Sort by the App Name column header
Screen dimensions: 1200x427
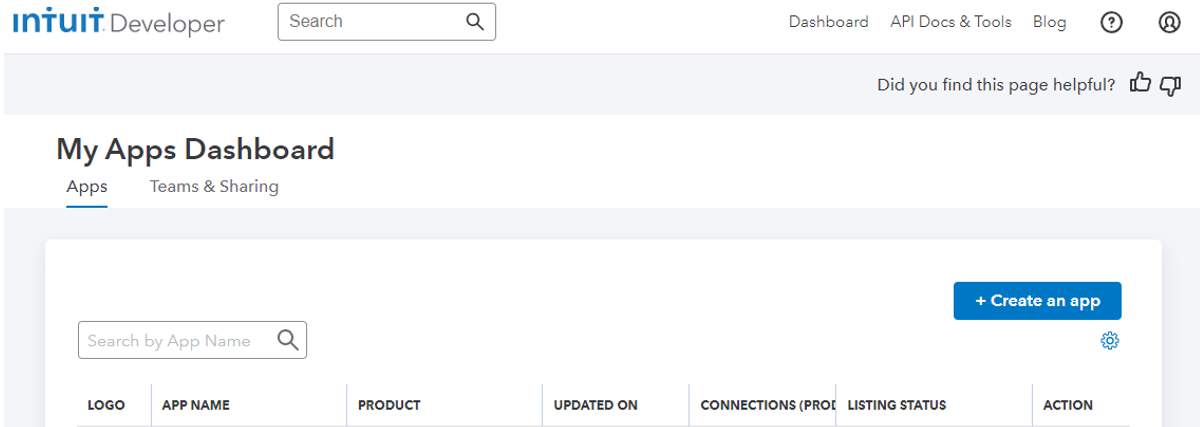(x=196, y=405)
